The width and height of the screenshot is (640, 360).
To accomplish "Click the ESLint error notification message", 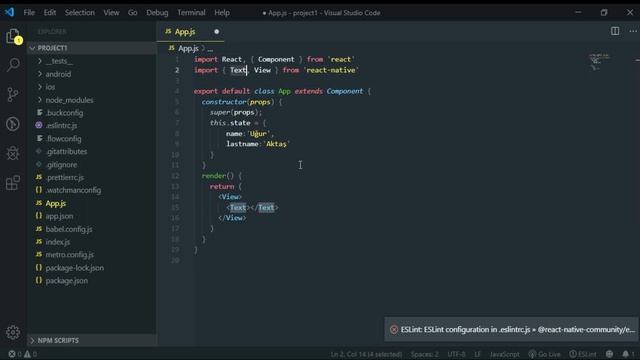I will click(518, 329).
